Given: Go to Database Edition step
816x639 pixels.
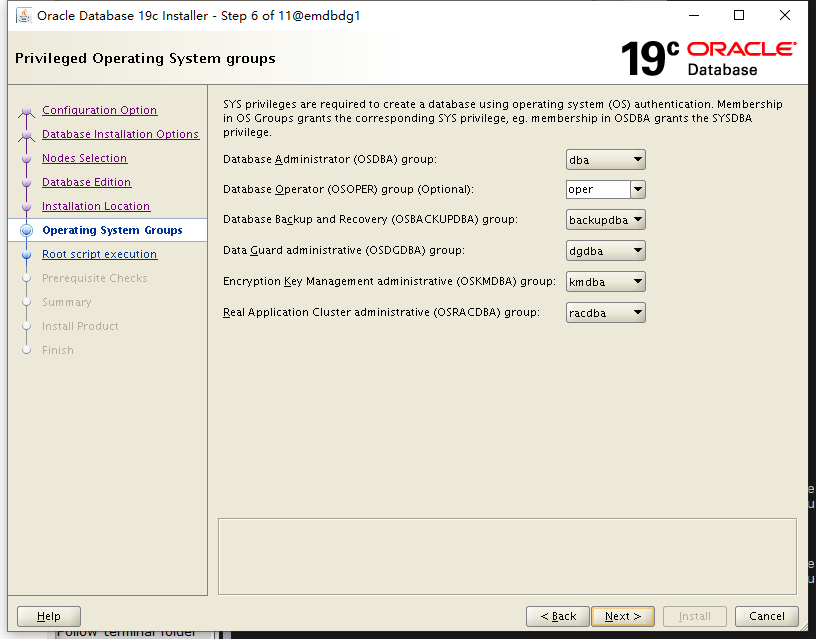Looking at the screenshot, I should click(x=86, y=182).
